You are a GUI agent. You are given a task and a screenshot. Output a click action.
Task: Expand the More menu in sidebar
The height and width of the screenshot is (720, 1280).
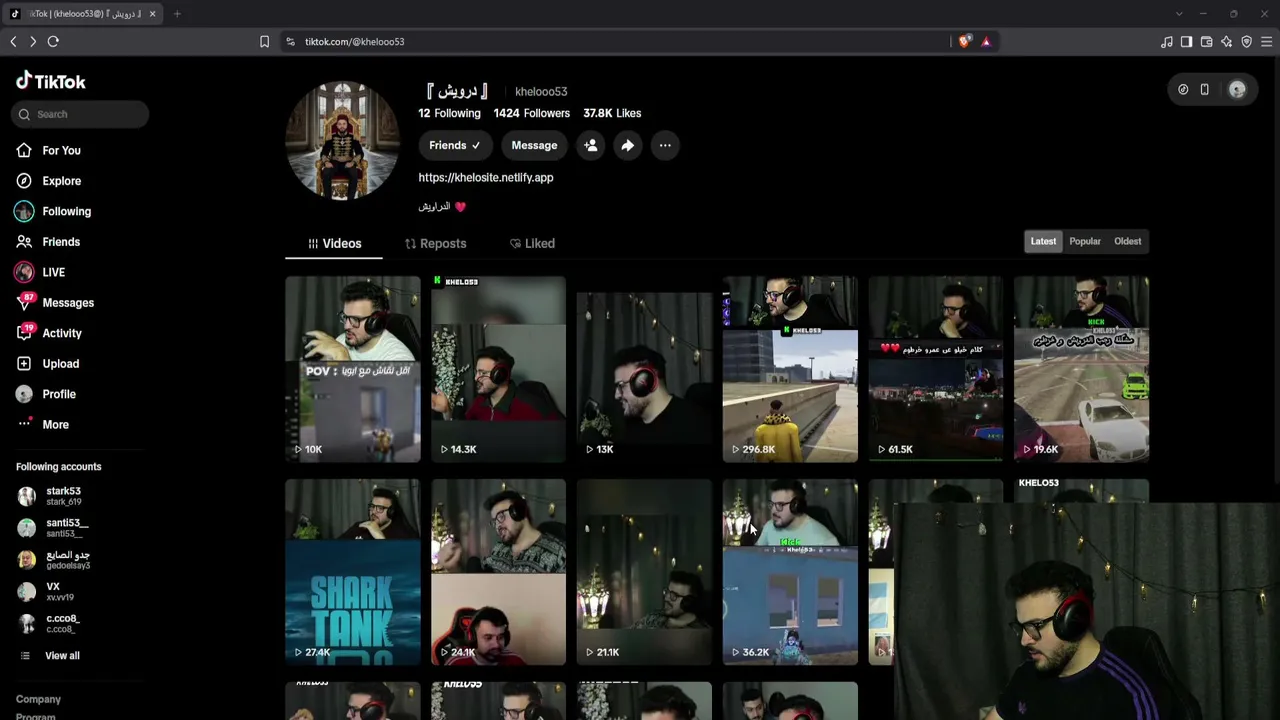click(x=55, y=425)
